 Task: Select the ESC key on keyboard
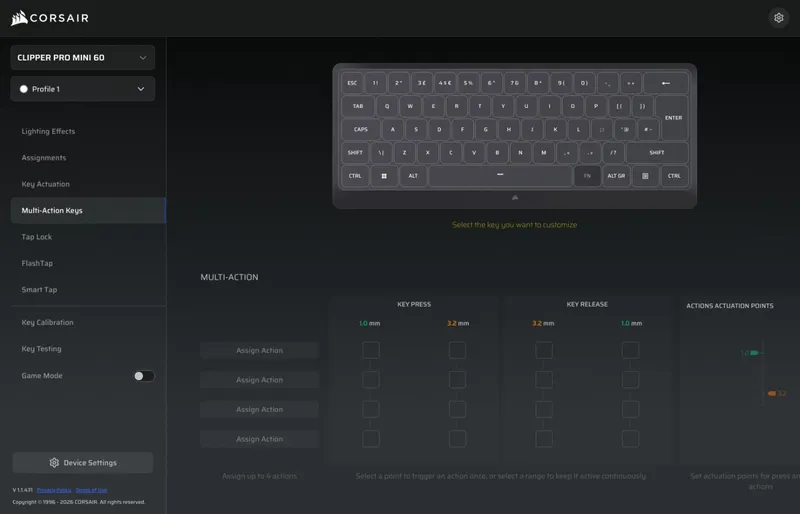point(352,83)
